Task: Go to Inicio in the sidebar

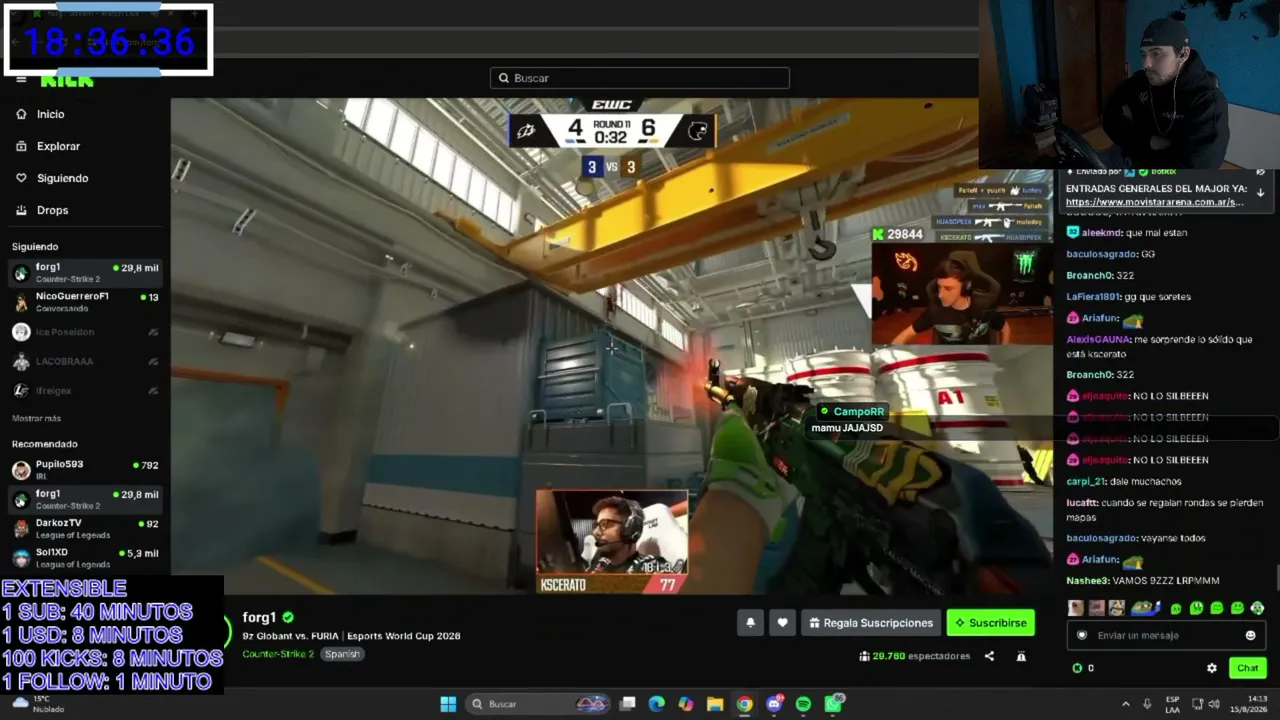Action: (x=50, y=114)
